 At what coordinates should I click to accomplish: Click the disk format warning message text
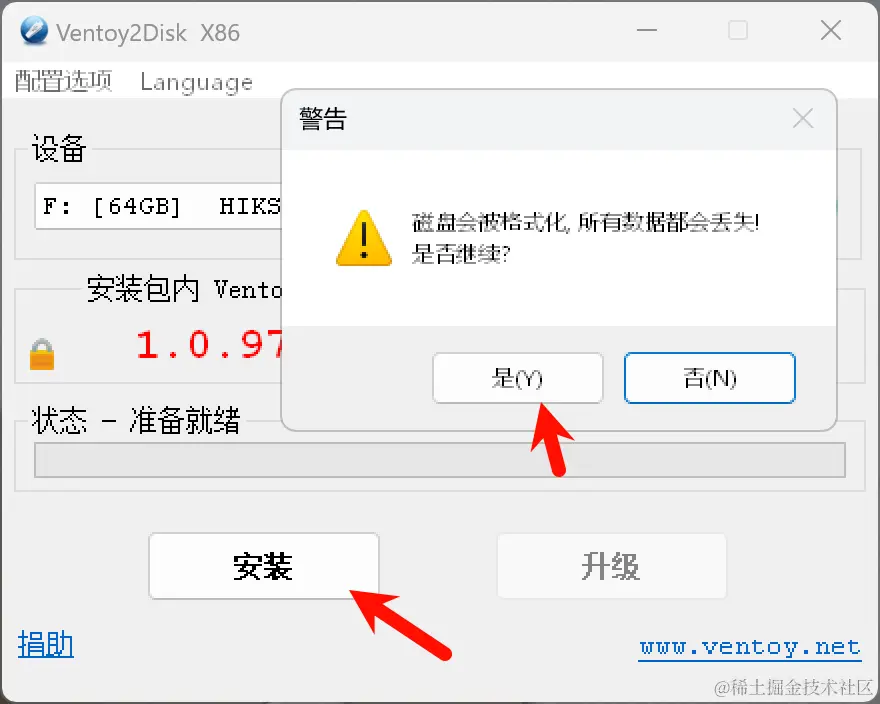(x=585, y=238)
